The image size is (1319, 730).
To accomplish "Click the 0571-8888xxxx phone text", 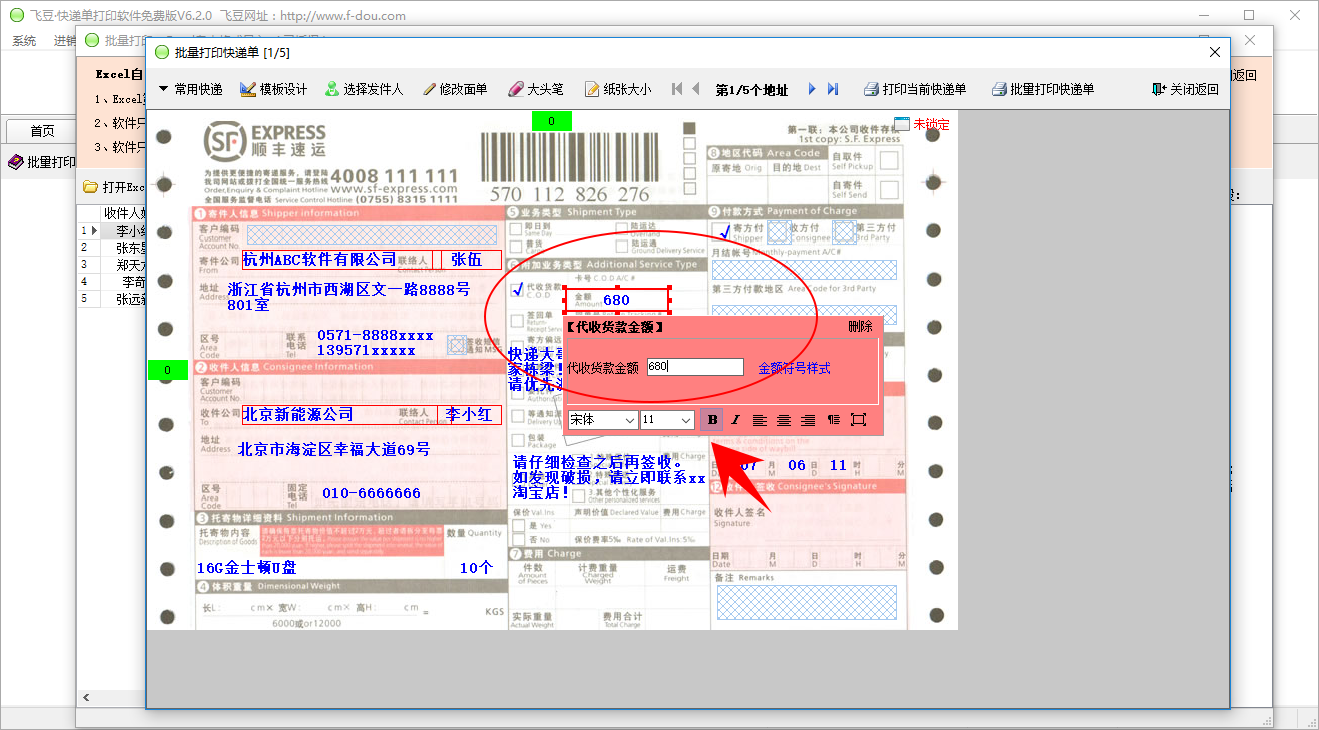I will (x=375, y=336).
